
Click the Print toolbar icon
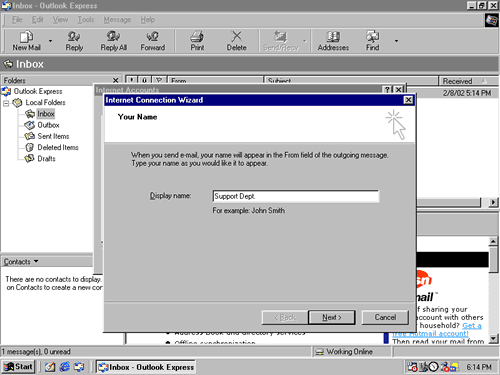tap(197, 41)
